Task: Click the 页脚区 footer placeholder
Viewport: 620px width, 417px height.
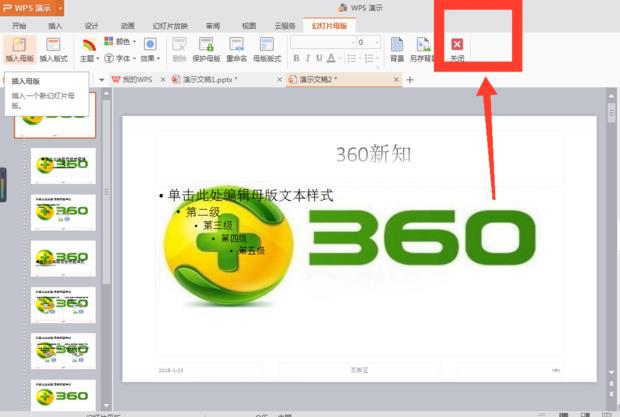Action: click(x=359, y=370)
